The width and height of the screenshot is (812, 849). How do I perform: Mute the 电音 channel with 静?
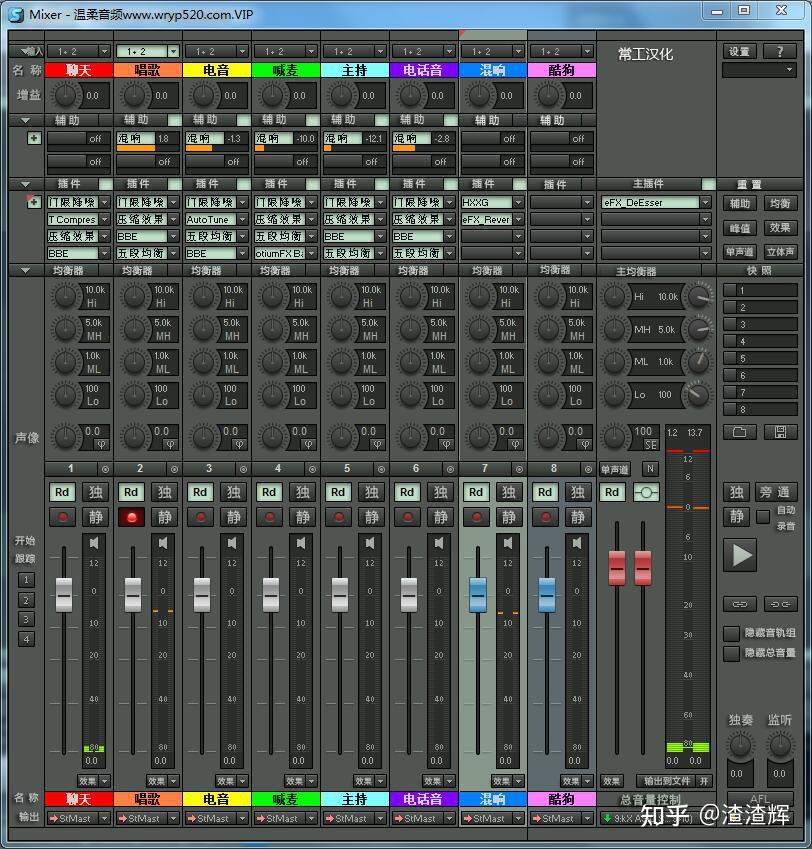234,517
